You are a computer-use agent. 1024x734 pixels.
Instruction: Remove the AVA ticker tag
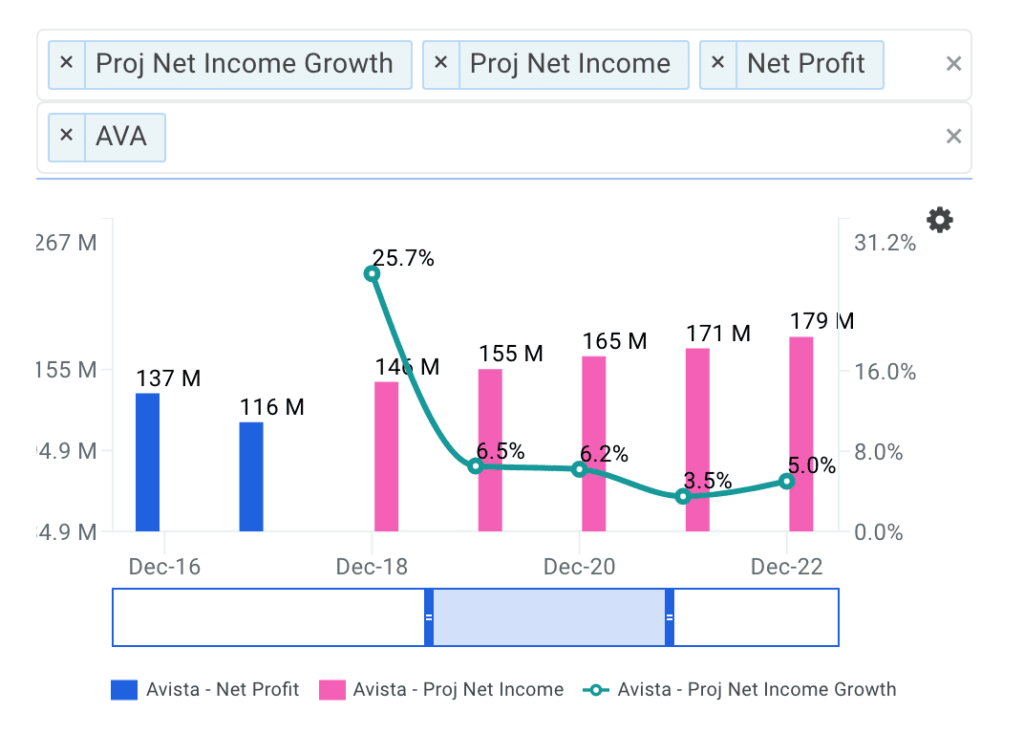pyautogui.click(x=66, y=136)
